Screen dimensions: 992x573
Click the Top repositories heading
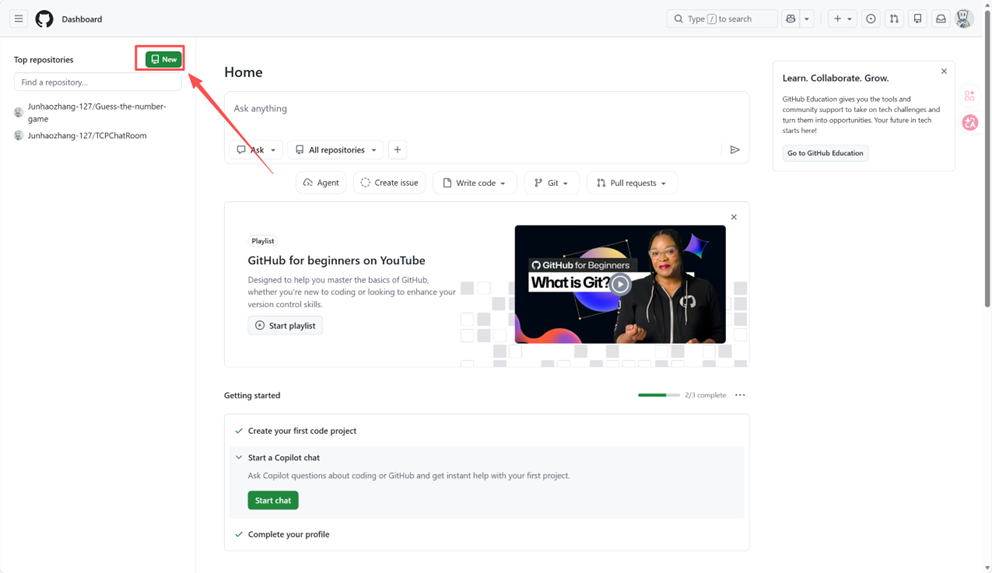(x=44, y=59)
